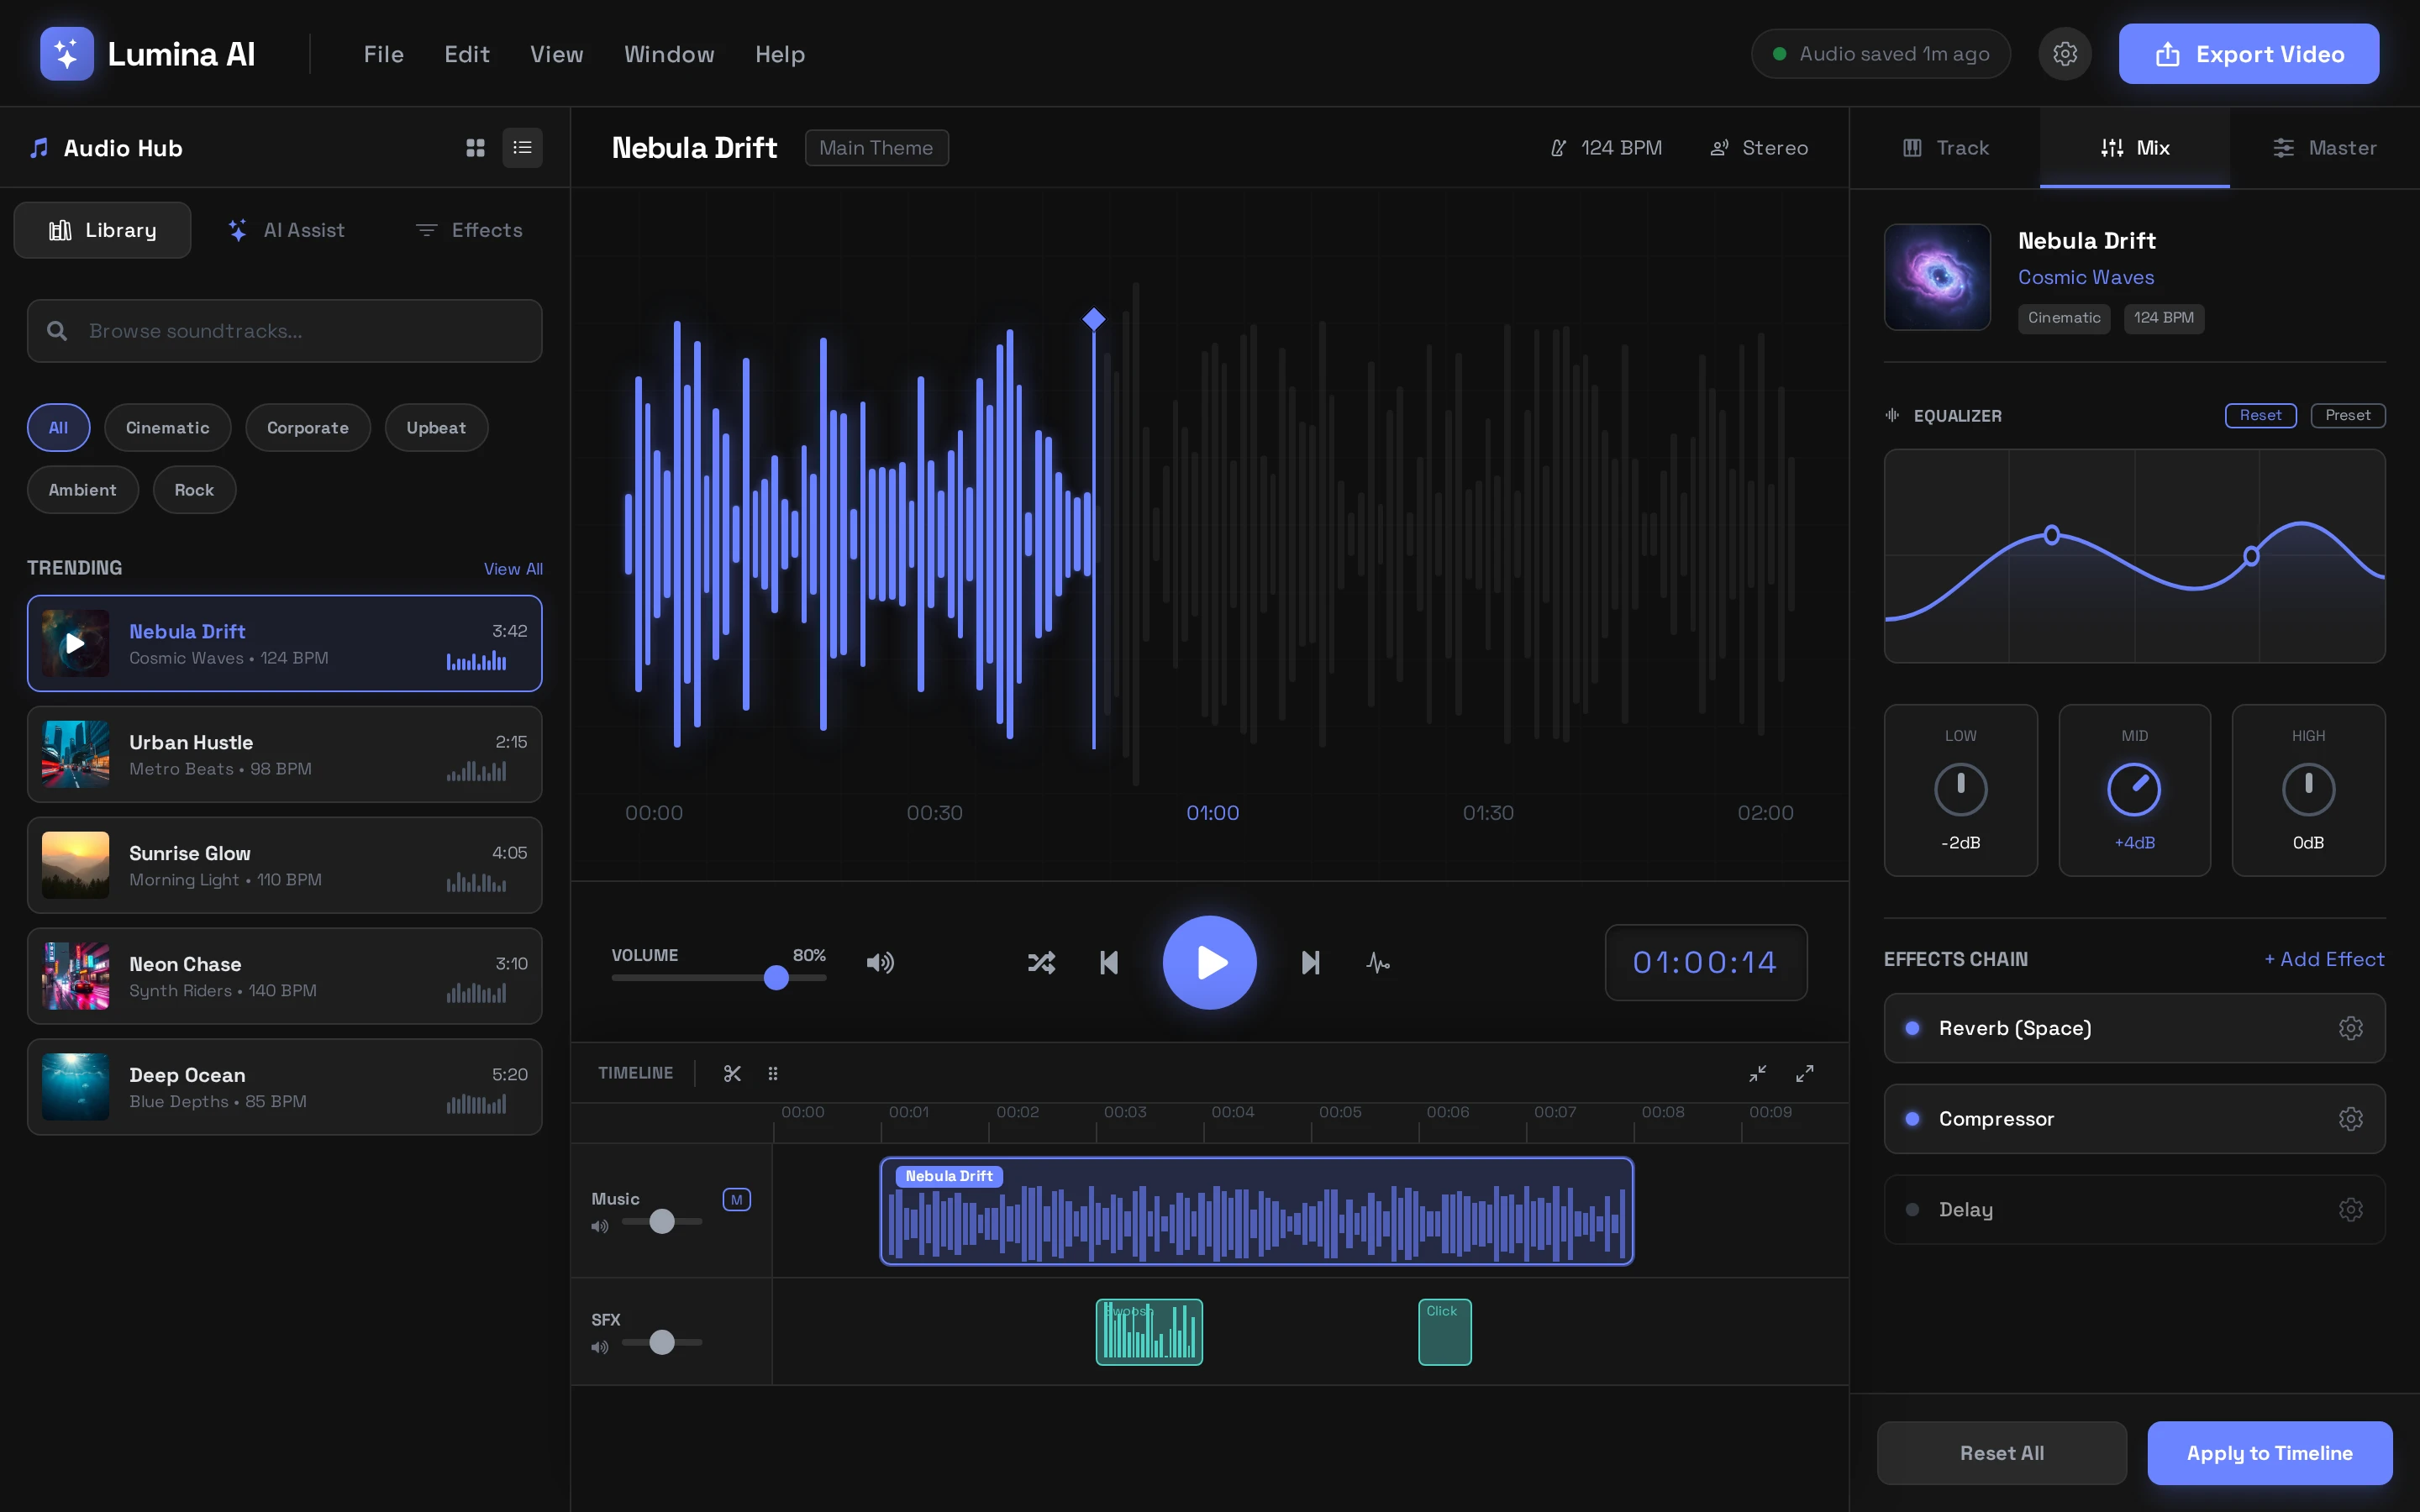2420x1512 pixels.
Task: Open the Window menu
Action: [x=669, y=54]
